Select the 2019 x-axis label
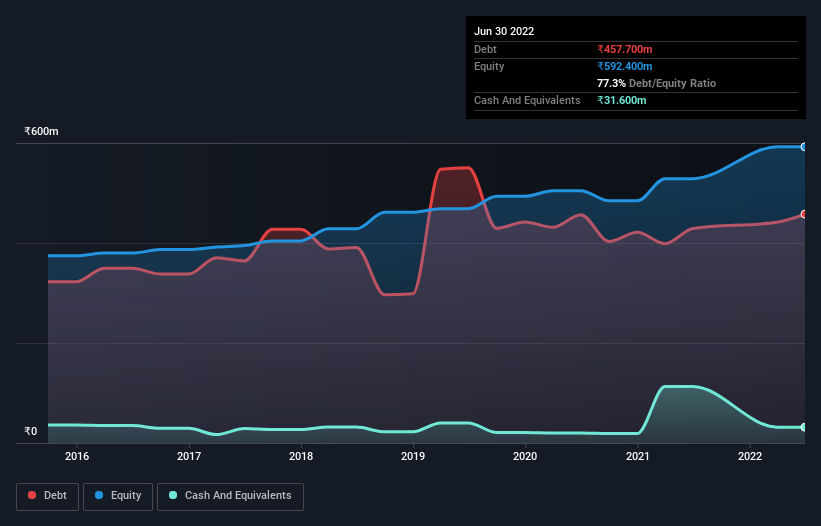This screenshot has height=526, width=821. coord(413,456)
